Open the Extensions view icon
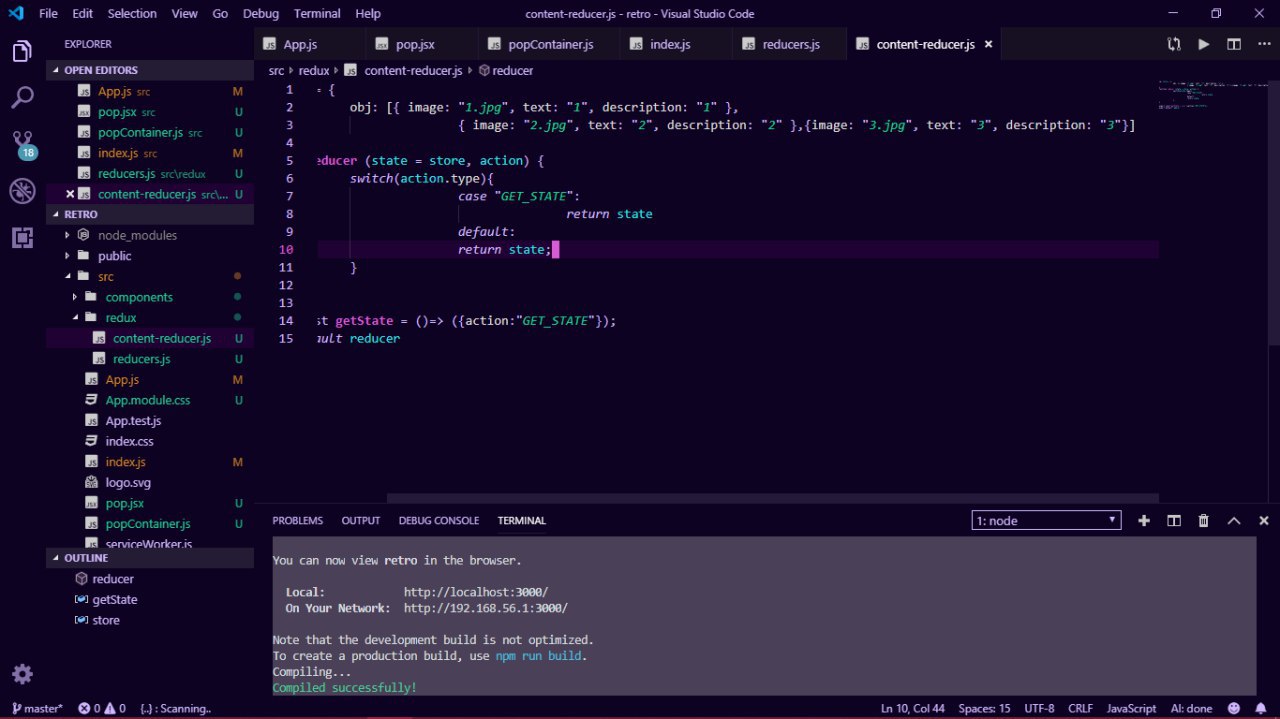The height and width of the screenshot is (719, 1280). 22,238
